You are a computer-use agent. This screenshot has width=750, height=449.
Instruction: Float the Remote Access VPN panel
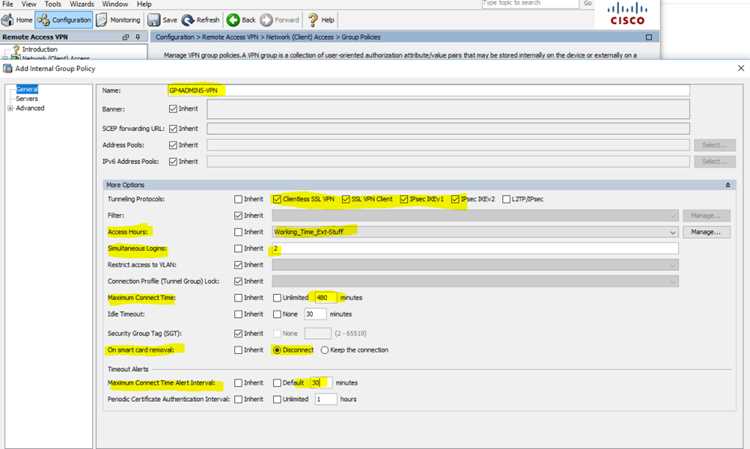[x=126, y=37]
